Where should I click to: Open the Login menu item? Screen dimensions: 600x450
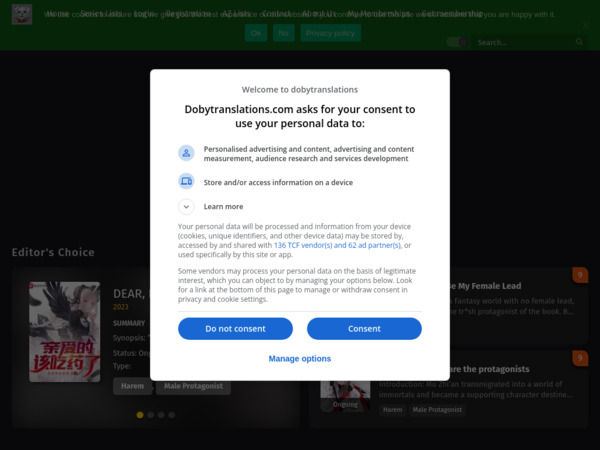pos(144,14)
